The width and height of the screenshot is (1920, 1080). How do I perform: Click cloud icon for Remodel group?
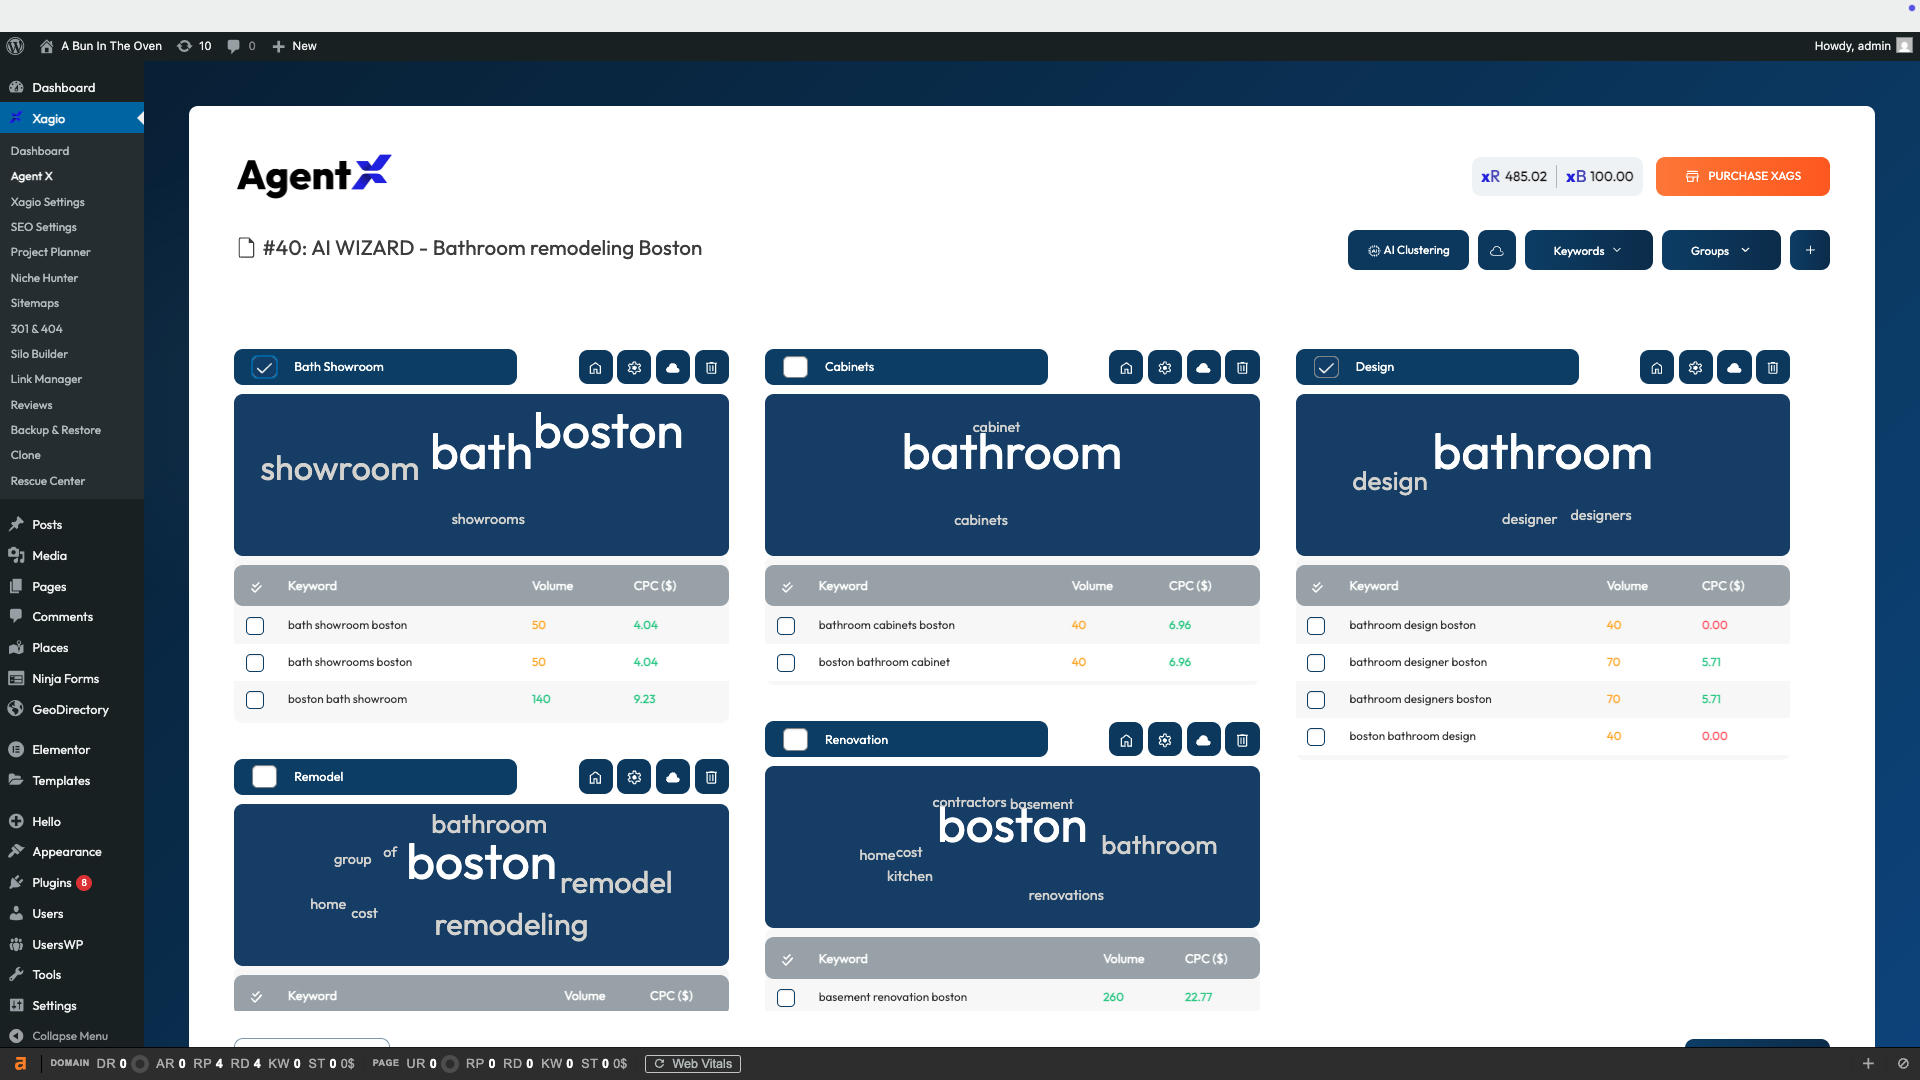[x=673, y=777]
